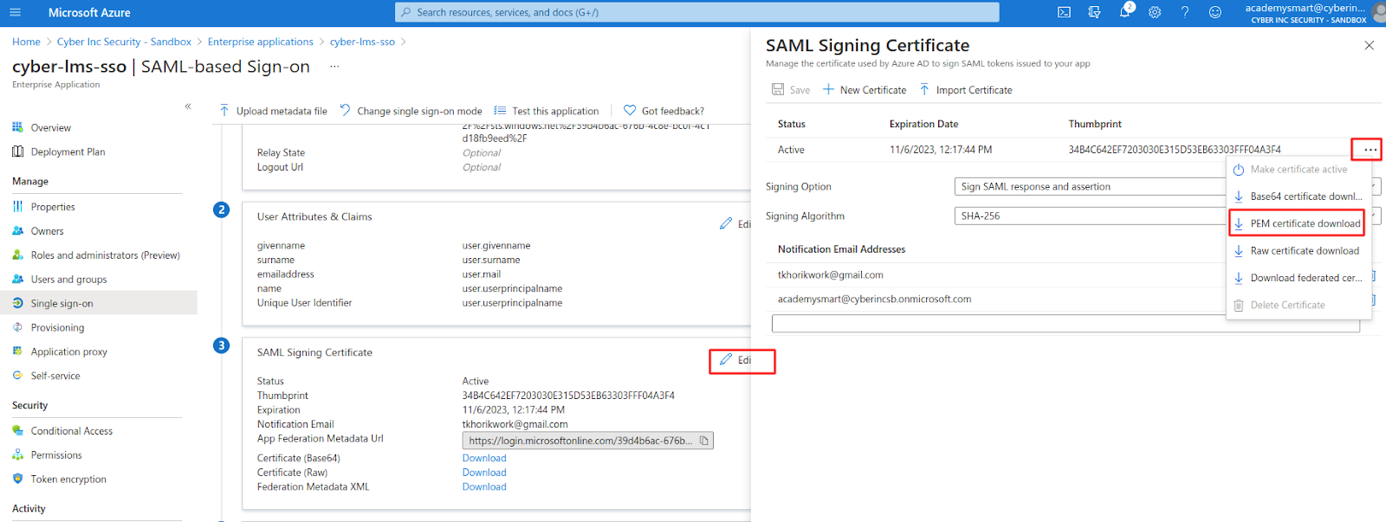Click New Certificate
The height and width of the screenshot is (522, 1386).
(864, 90)
